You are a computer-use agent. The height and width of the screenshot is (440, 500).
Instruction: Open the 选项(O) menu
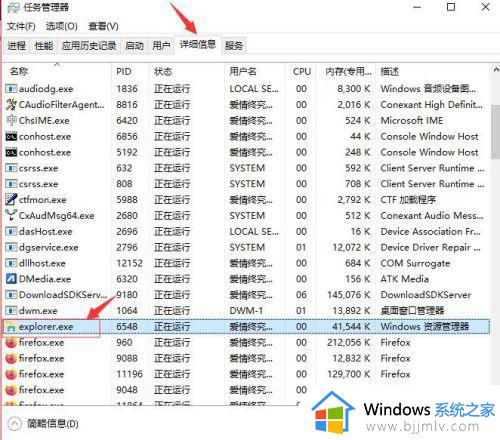click(62, 26)
